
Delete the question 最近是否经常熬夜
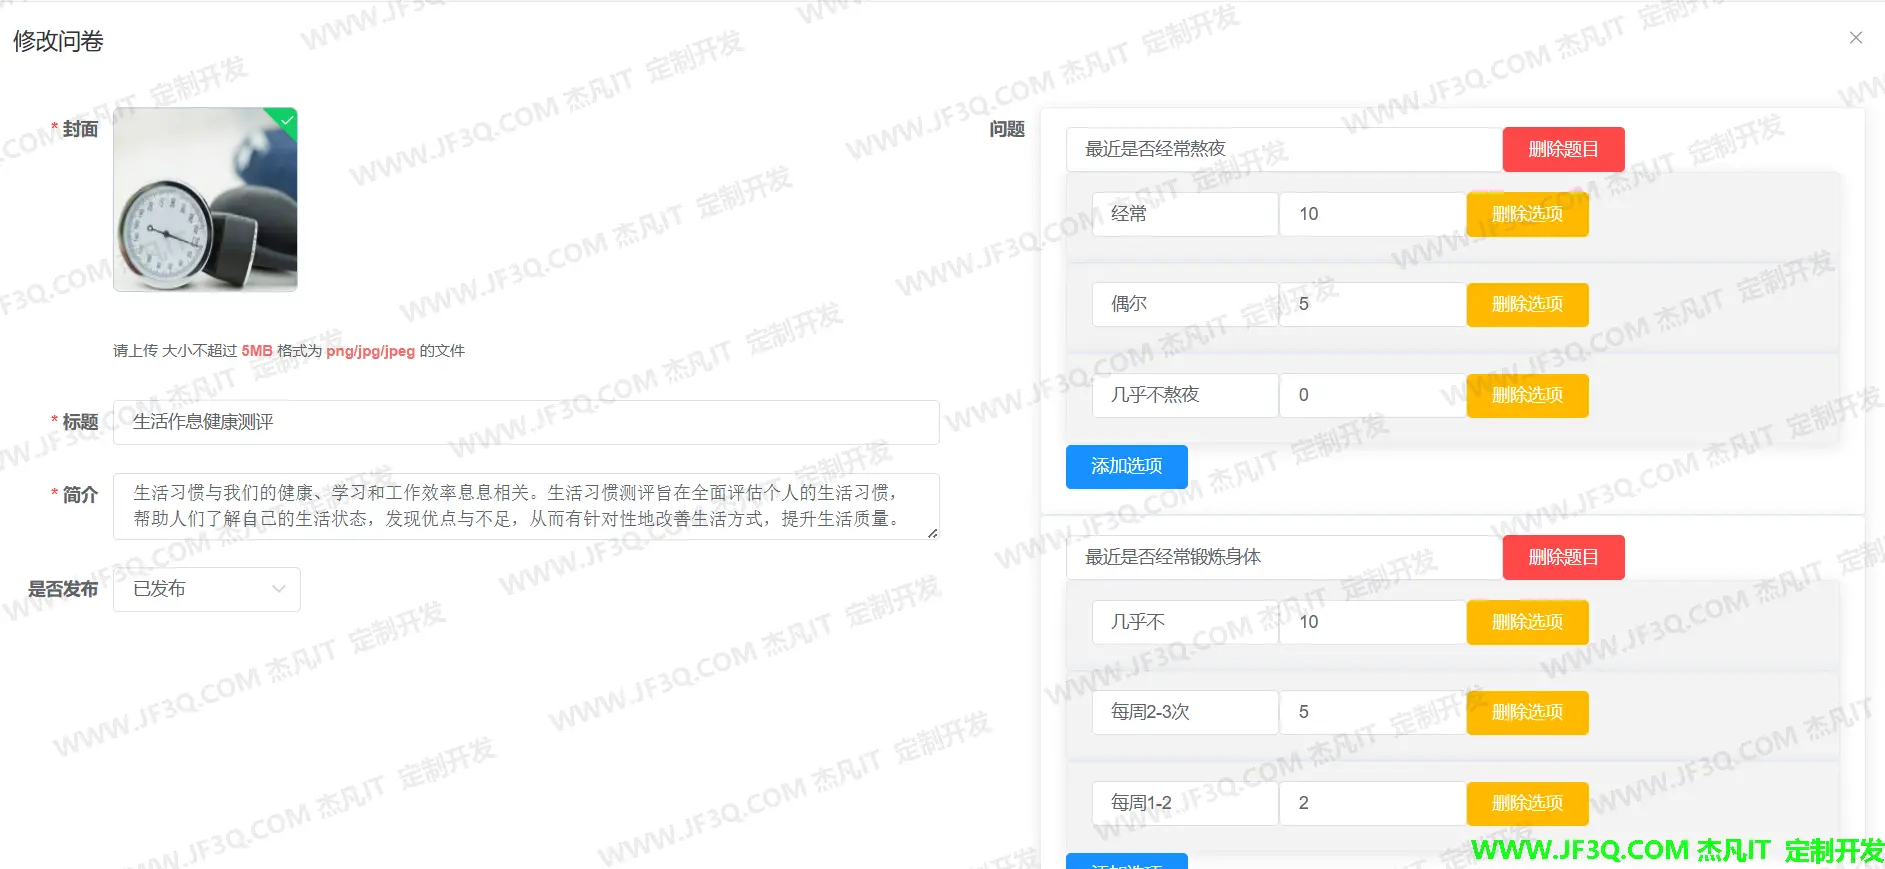pyautogui.click(x=1562, y=149)
